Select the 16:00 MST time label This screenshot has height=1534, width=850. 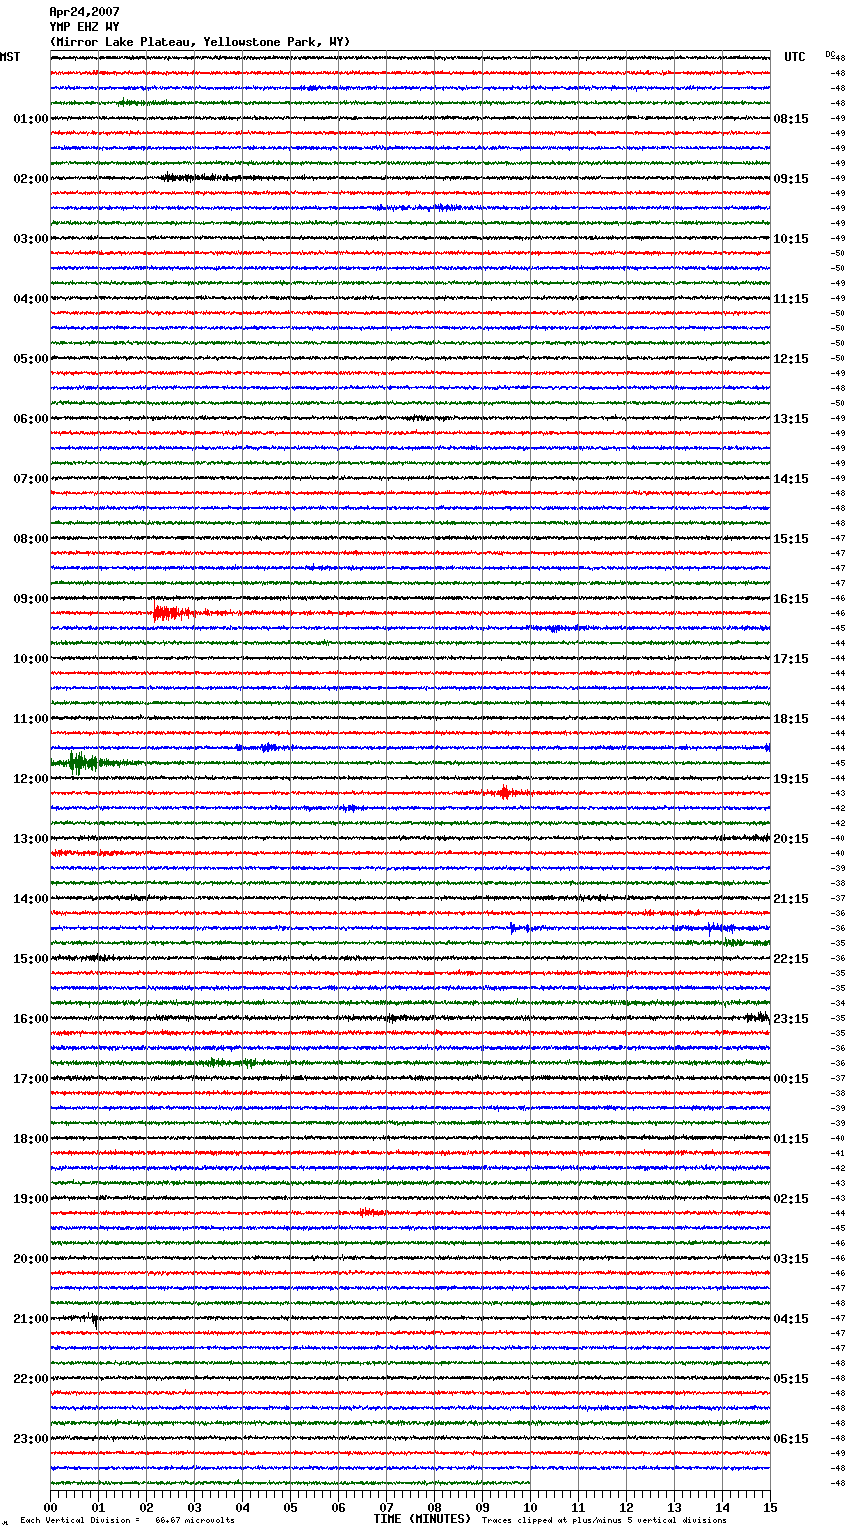[31, 1019]
